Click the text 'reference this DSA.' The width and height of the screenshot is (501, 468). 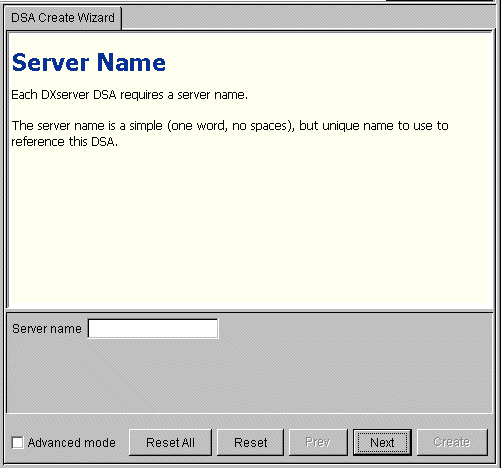click(x=65, y=142)
